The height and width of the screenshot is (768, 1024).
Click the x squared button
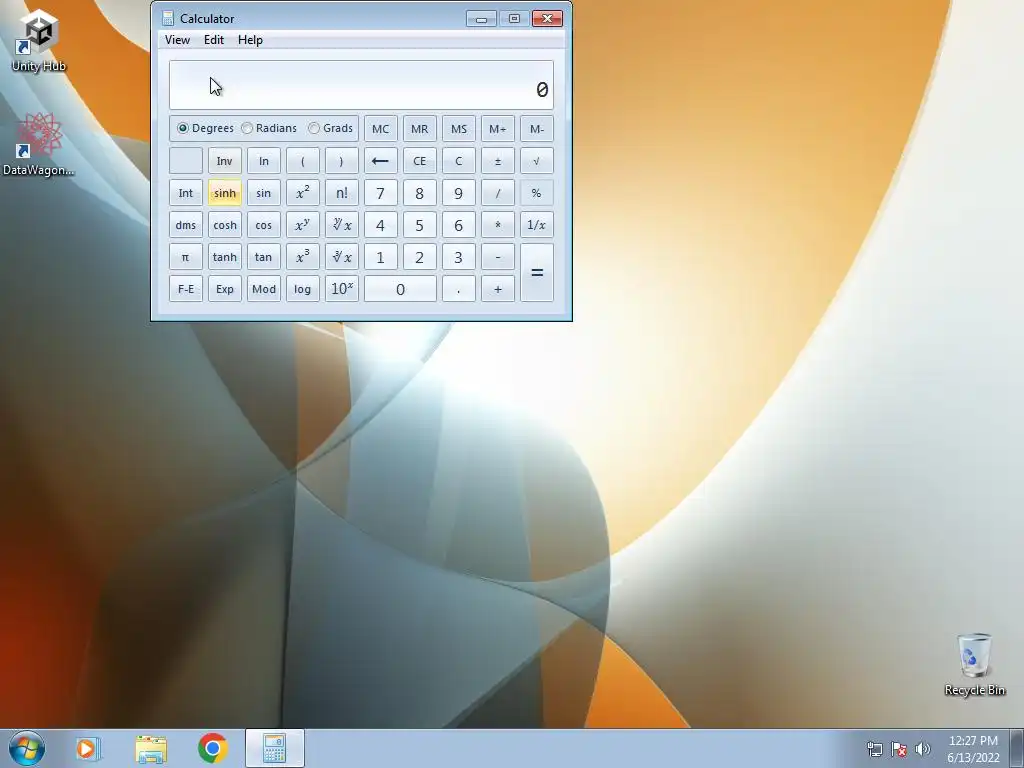tap(302, 193)
